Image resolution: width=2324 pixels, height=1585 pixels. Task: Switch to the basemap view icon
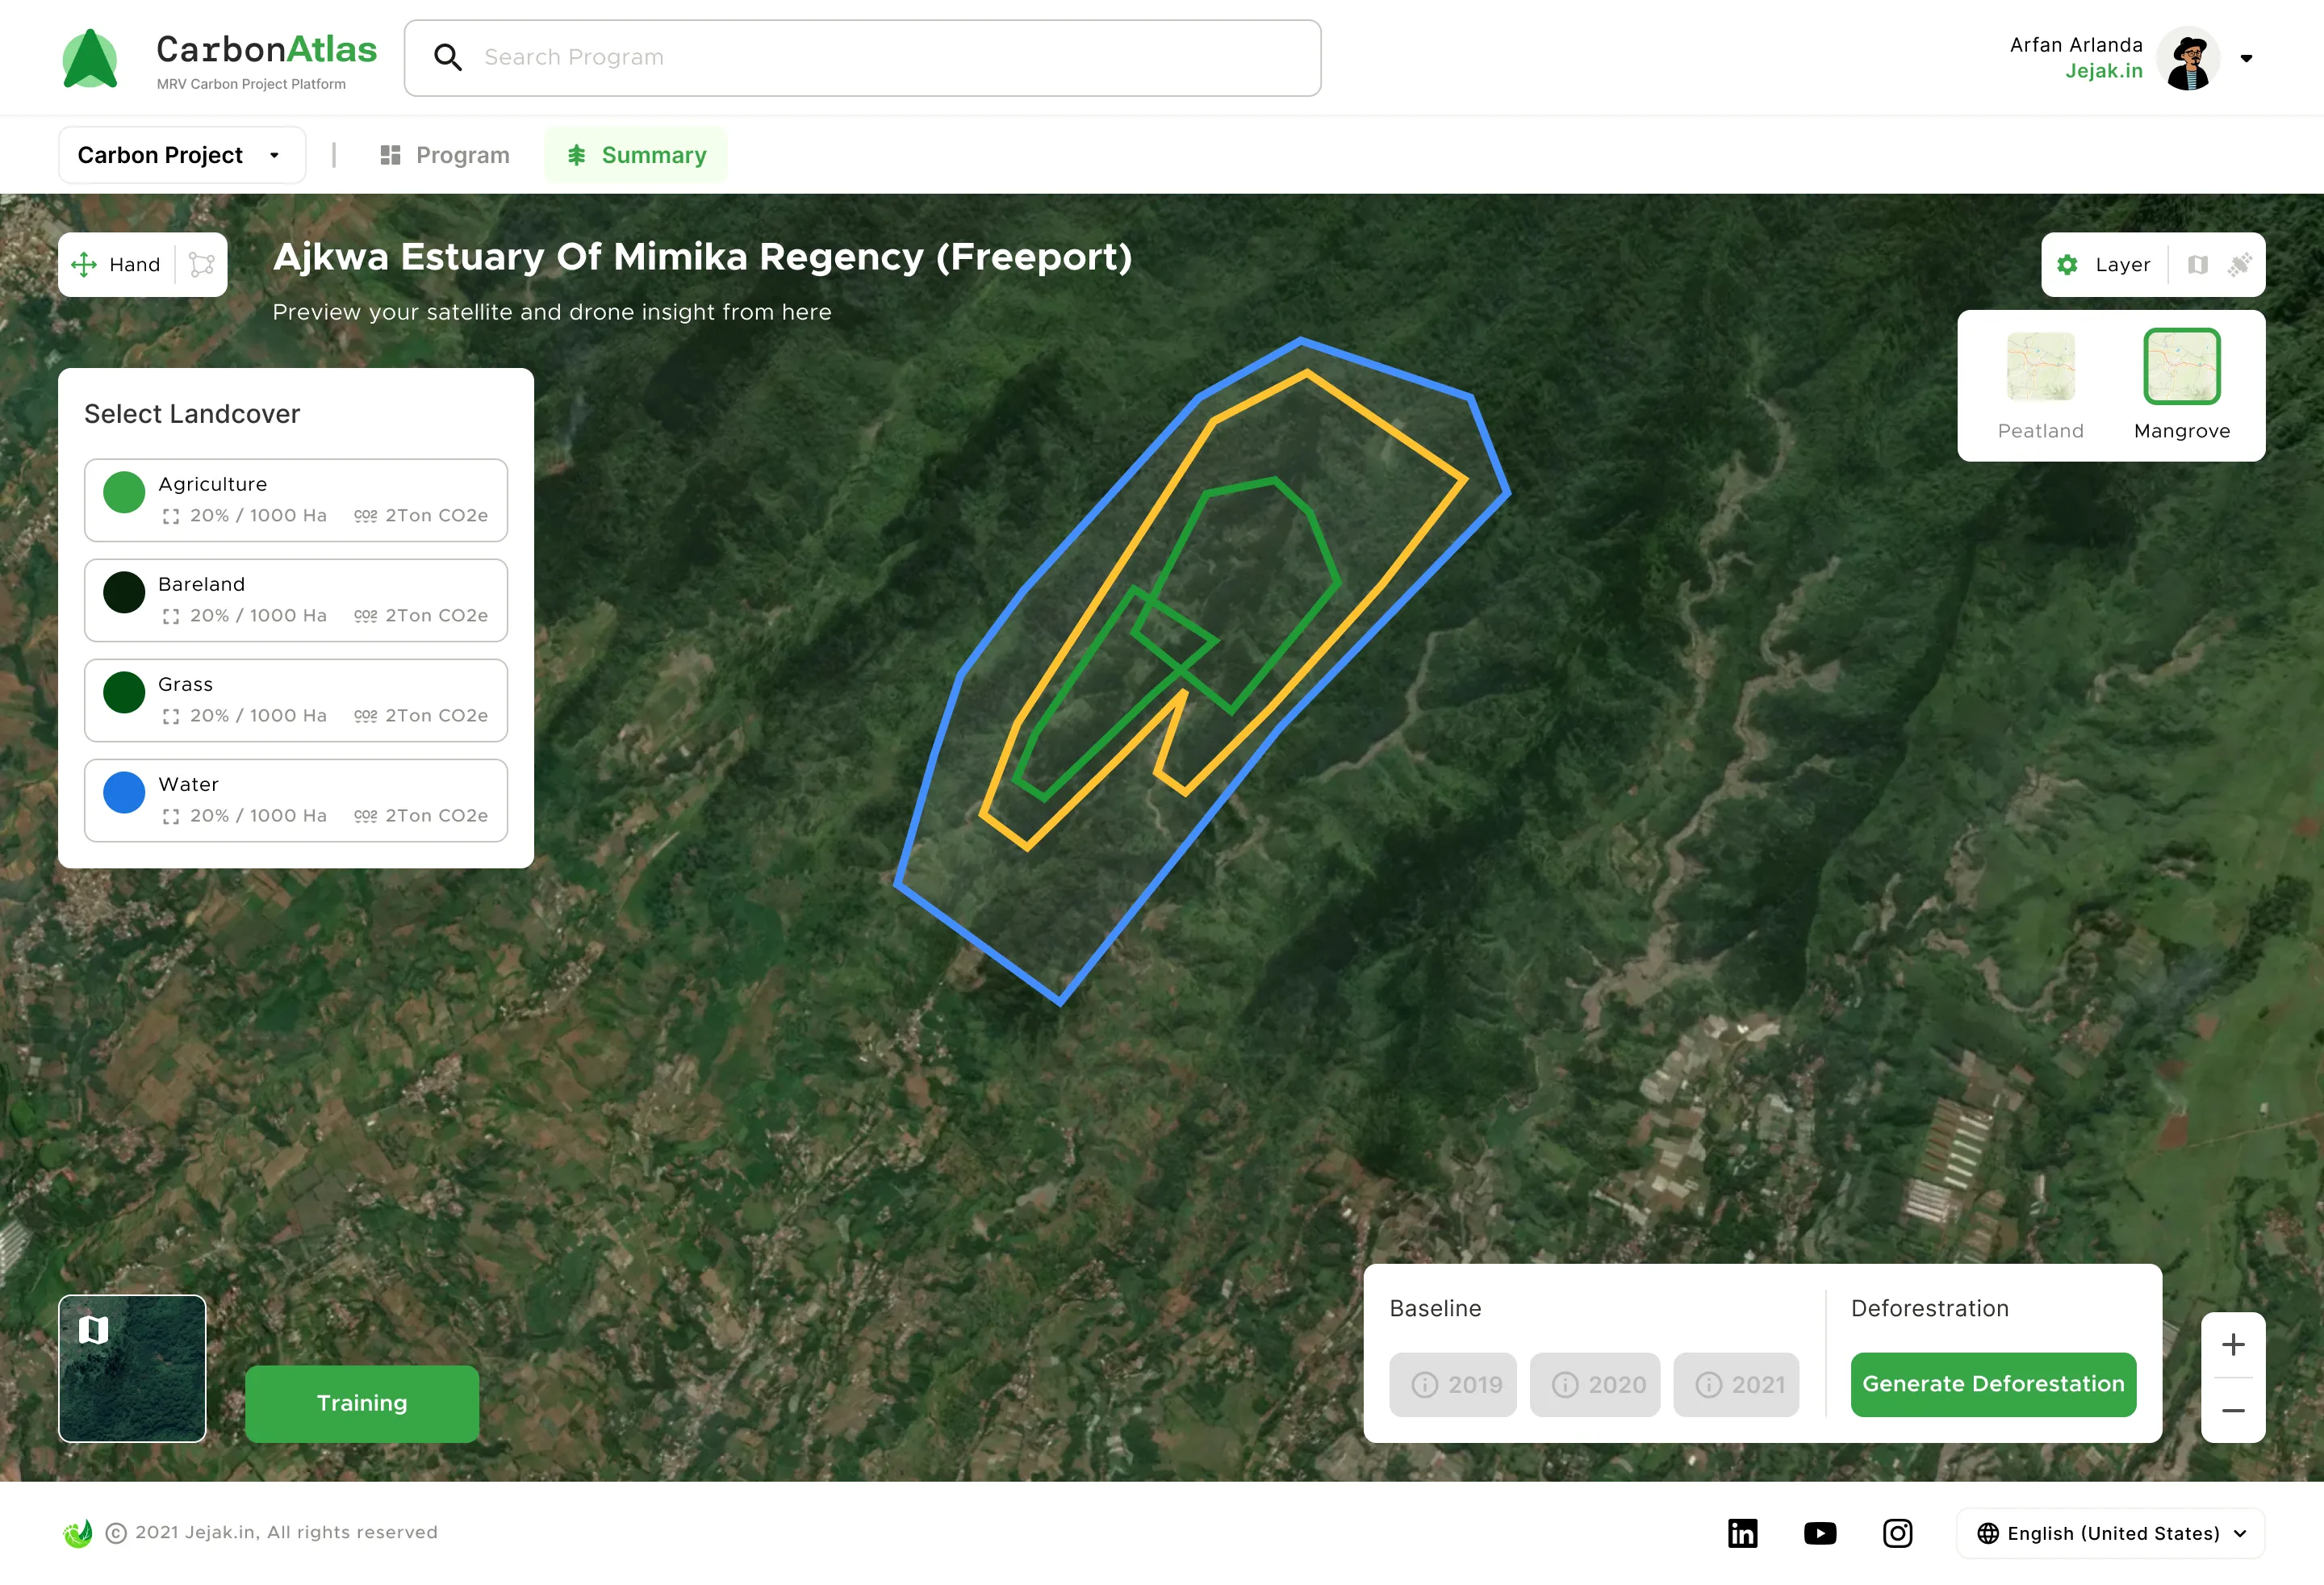pyautogui.click(x=2197, y=264)
